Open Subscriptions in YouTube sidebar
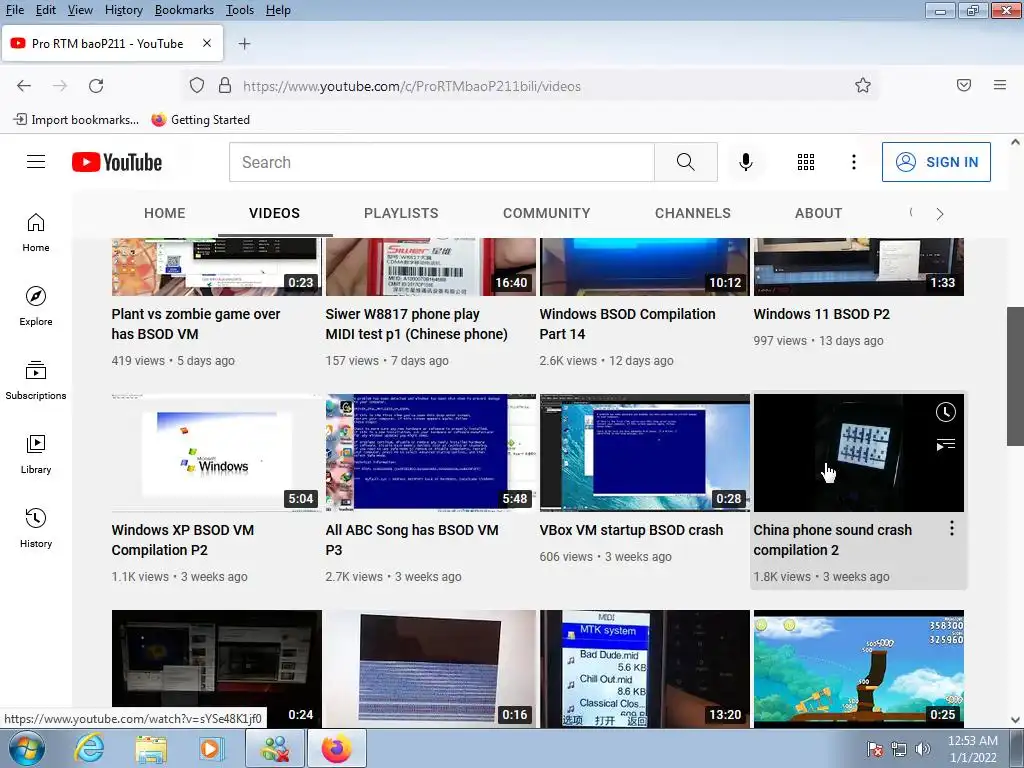 pyautogui.click(x=36, y=380)
